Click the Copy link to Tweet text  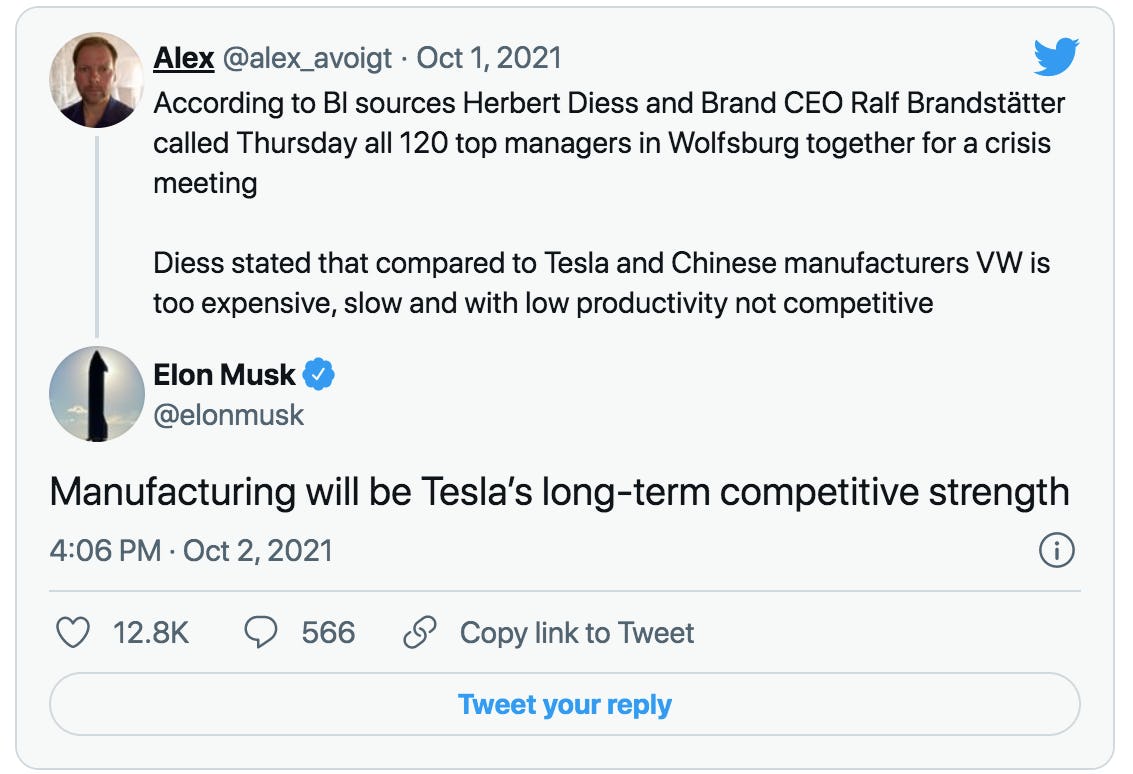coord(576,633)
